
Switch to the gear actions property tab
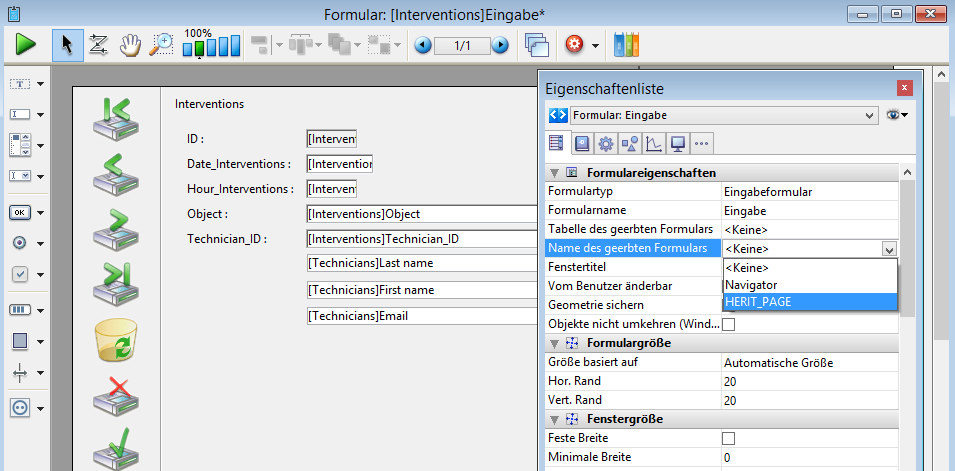coord(605,144)
